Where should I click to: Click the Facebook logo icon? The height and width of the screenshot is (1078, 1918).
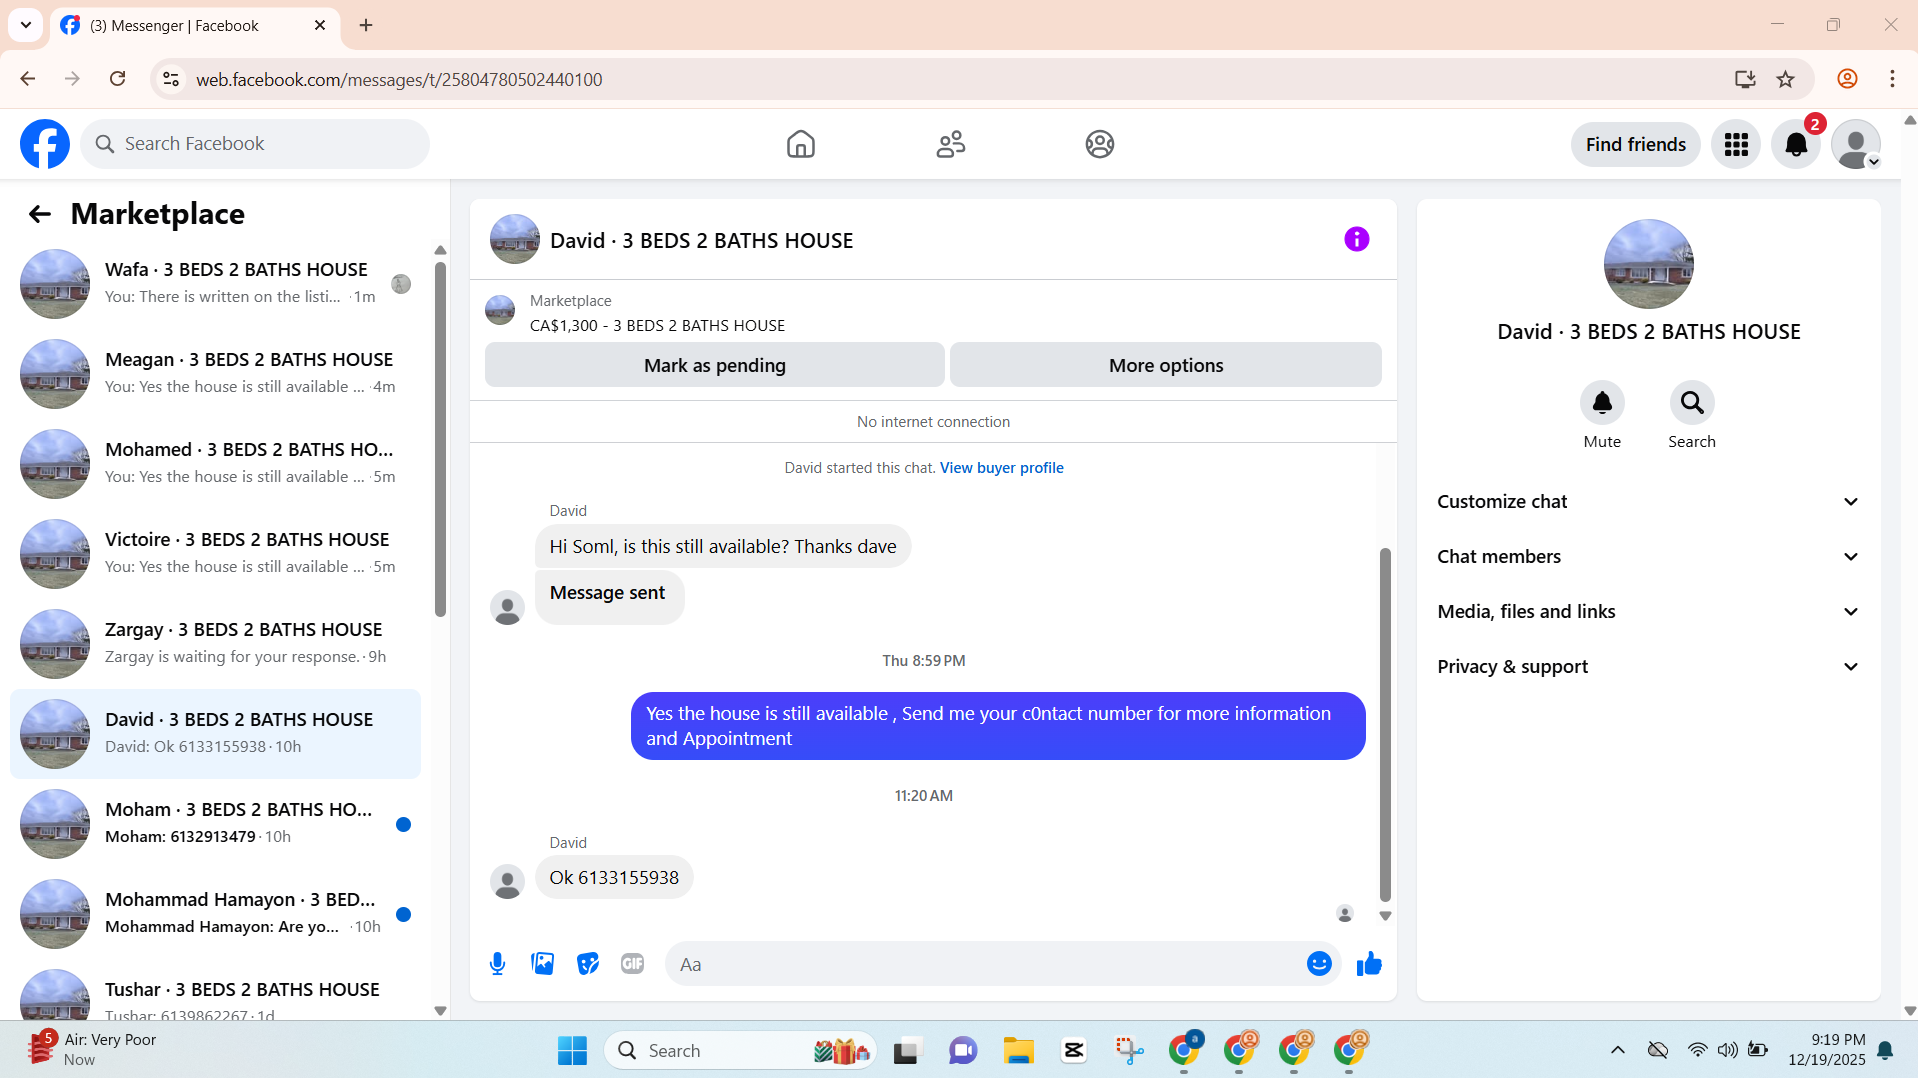click(45, 144)
